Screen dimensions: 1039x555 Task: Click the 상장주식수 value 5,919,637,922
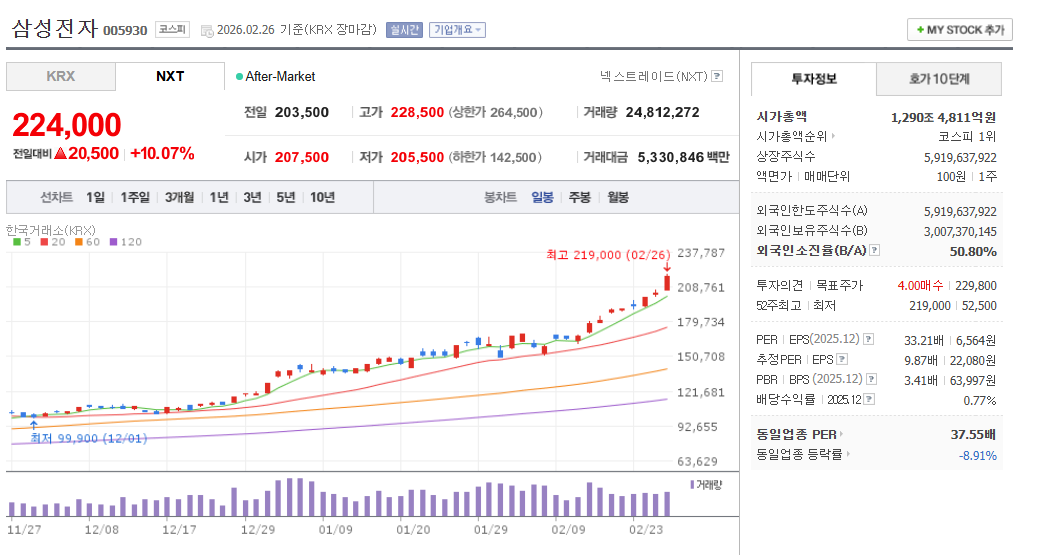[960, 158]
